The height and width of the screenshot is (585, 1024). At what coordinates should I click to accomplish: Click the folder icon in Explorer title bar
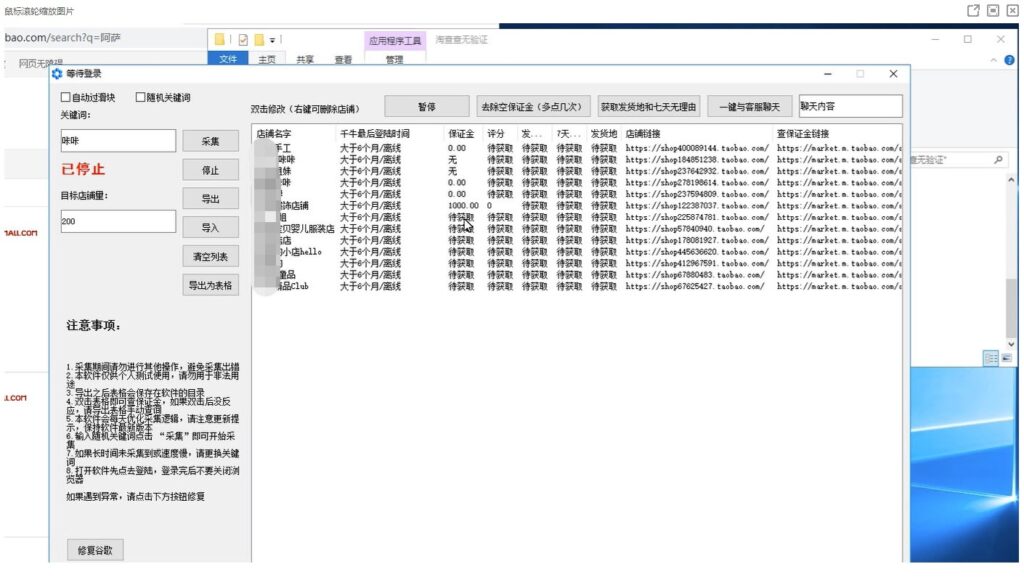[x=220, y=39]
